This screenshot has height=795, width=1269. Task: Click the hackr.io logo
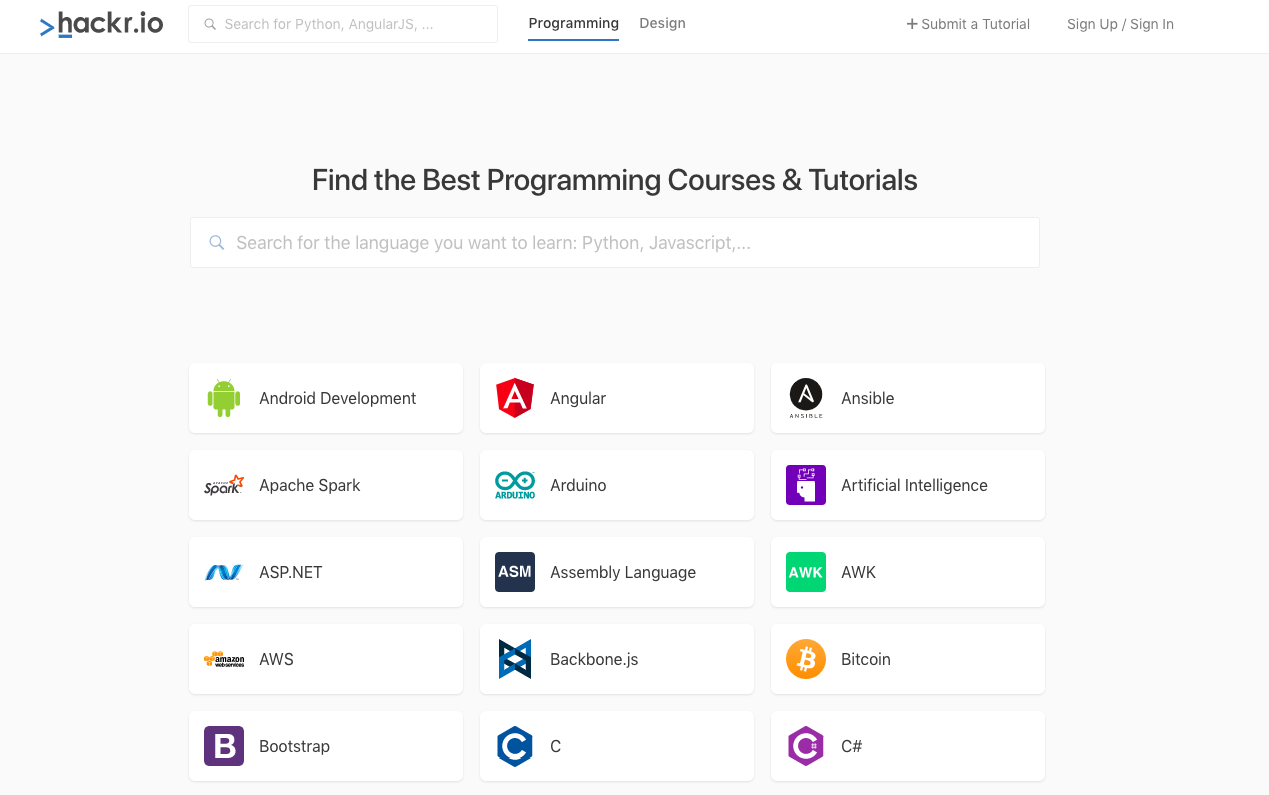tap(101, 24)
